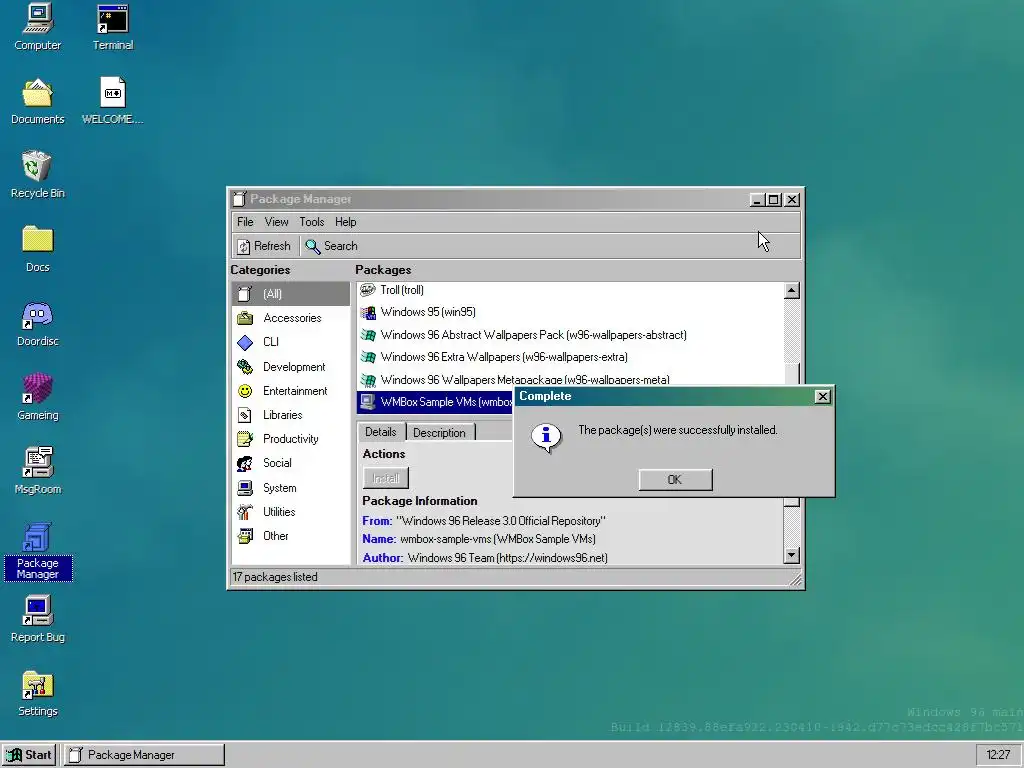Click the Troll package icon
The height and width of the screenshot is (768, 1024).
pyautogui.click(x=368, y=290)
